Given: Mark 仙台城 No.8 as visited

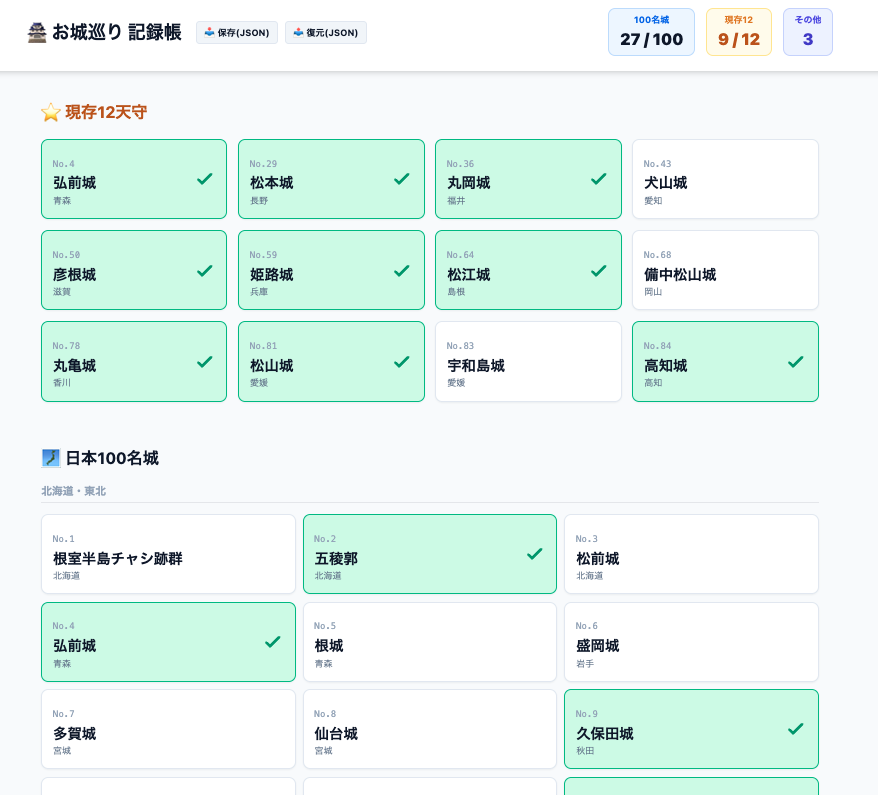Looking at the screenshot, I should 430,729.
